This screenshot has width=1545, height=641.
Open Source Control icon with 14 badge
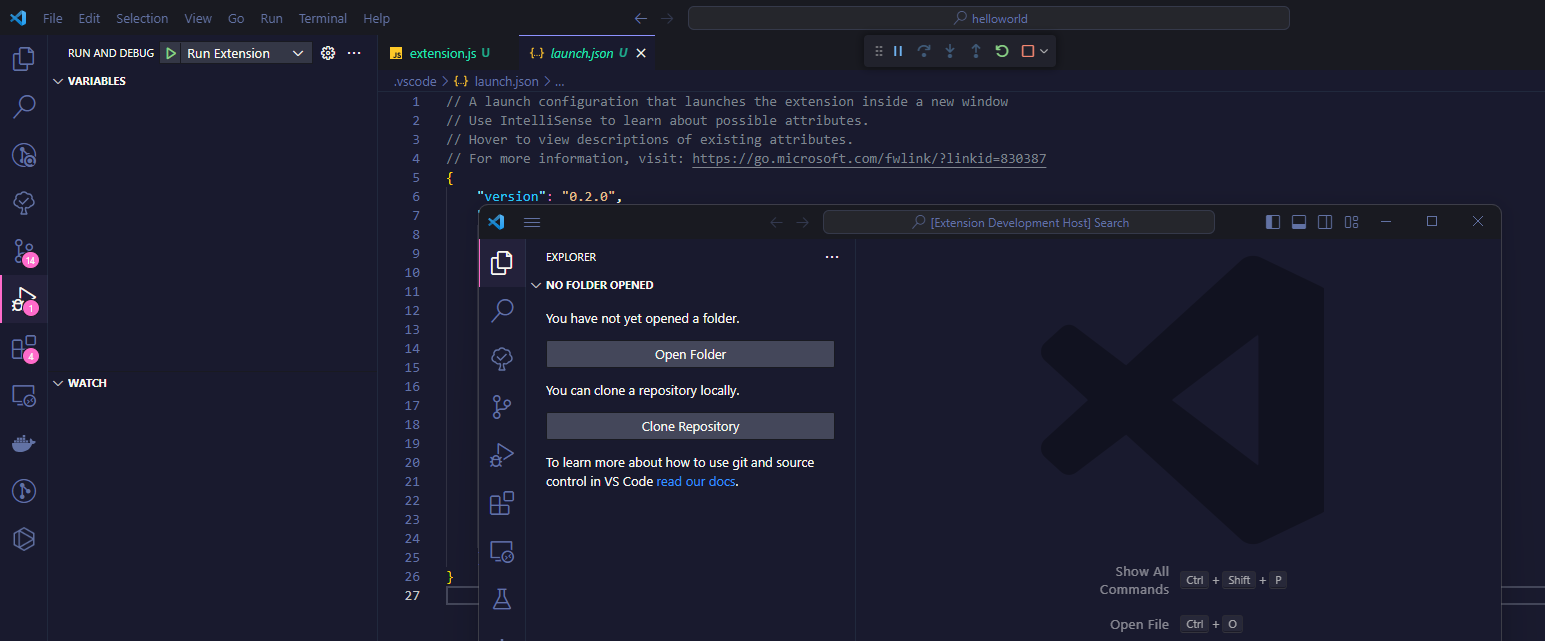tap(24, 251)
